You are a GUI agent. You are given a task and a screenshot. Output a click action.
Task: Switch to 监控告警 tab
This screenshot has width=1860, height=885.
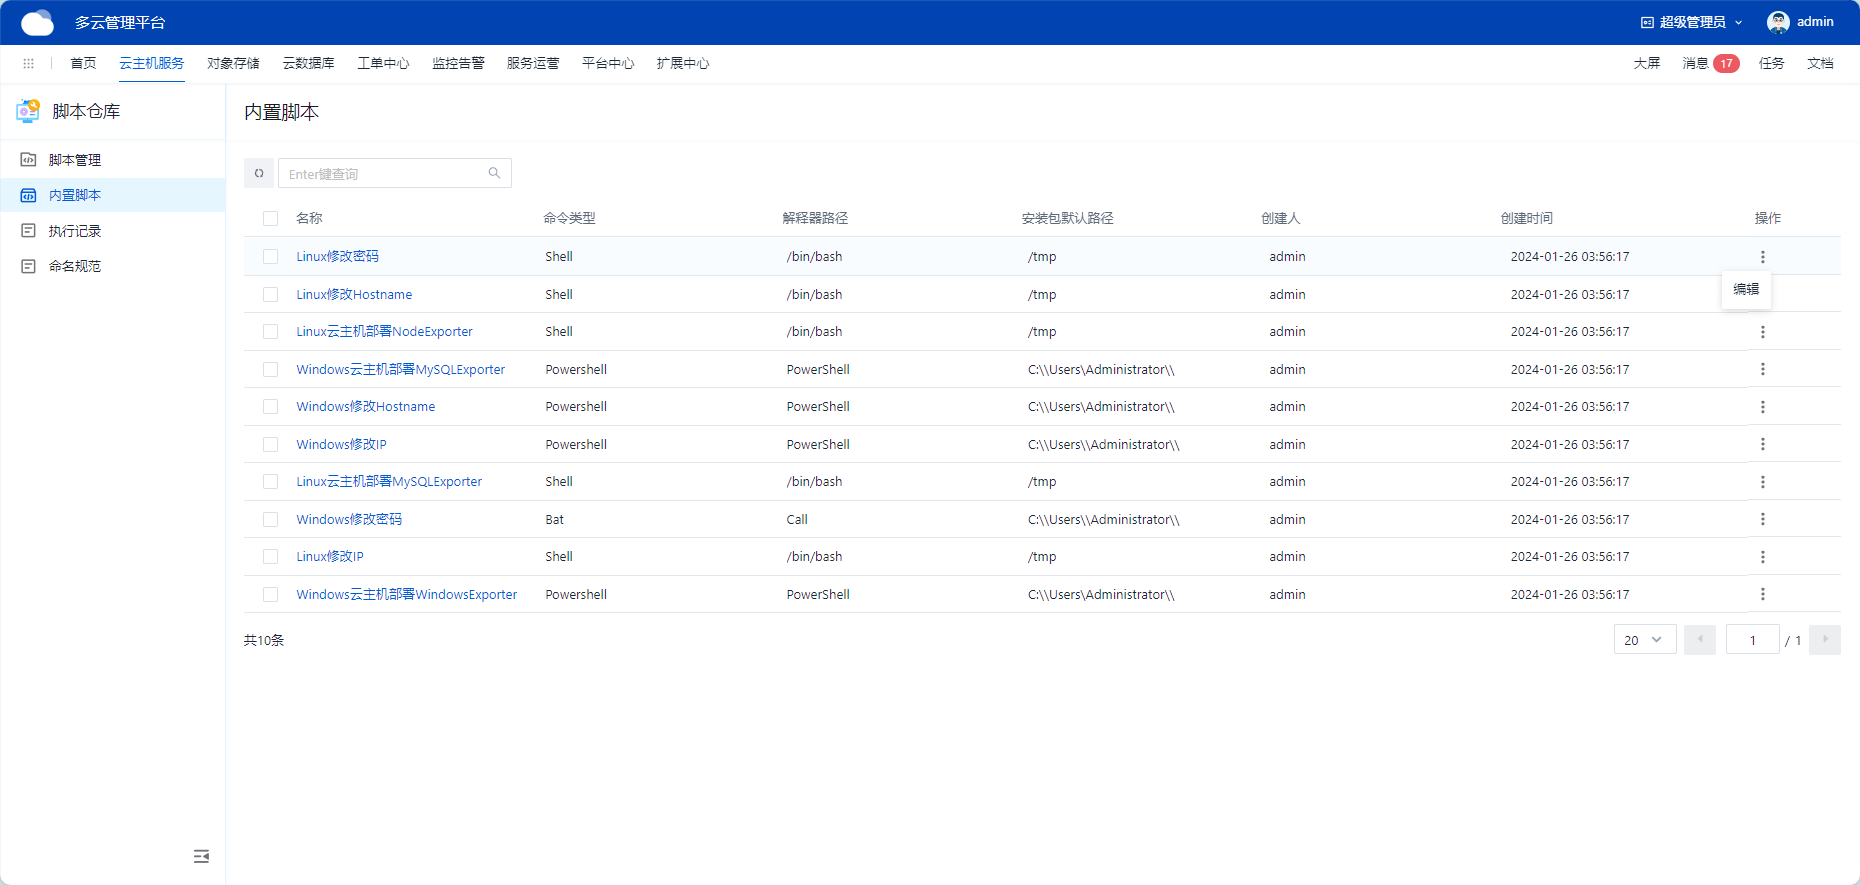(x=458, y=63)
